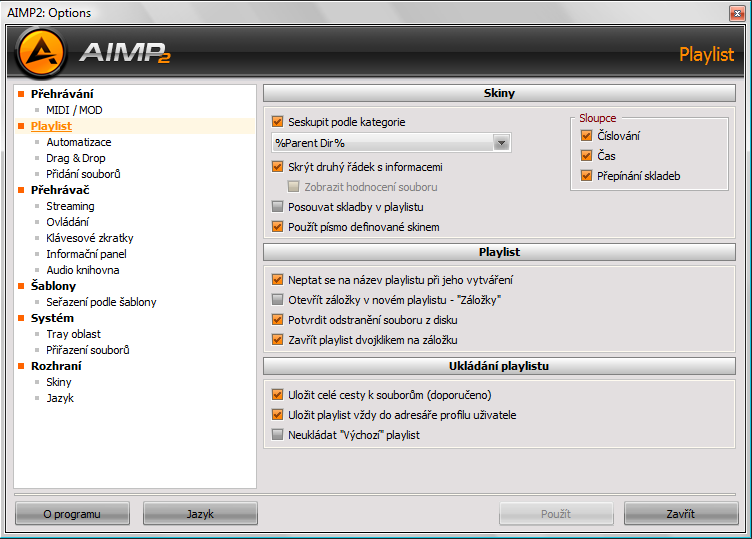Open Tray oblast settings
Screen dimensions: 752x539
click(x=73, y=334)
